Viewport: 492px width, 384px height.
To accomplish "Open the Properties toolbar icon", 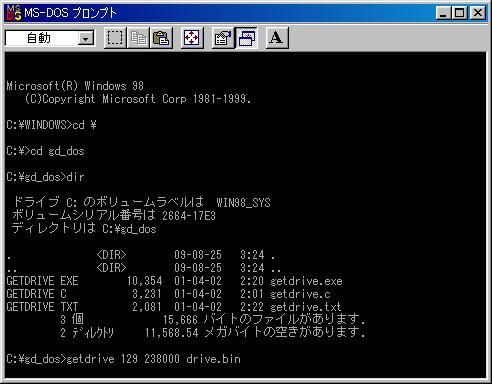I will 223,38.
